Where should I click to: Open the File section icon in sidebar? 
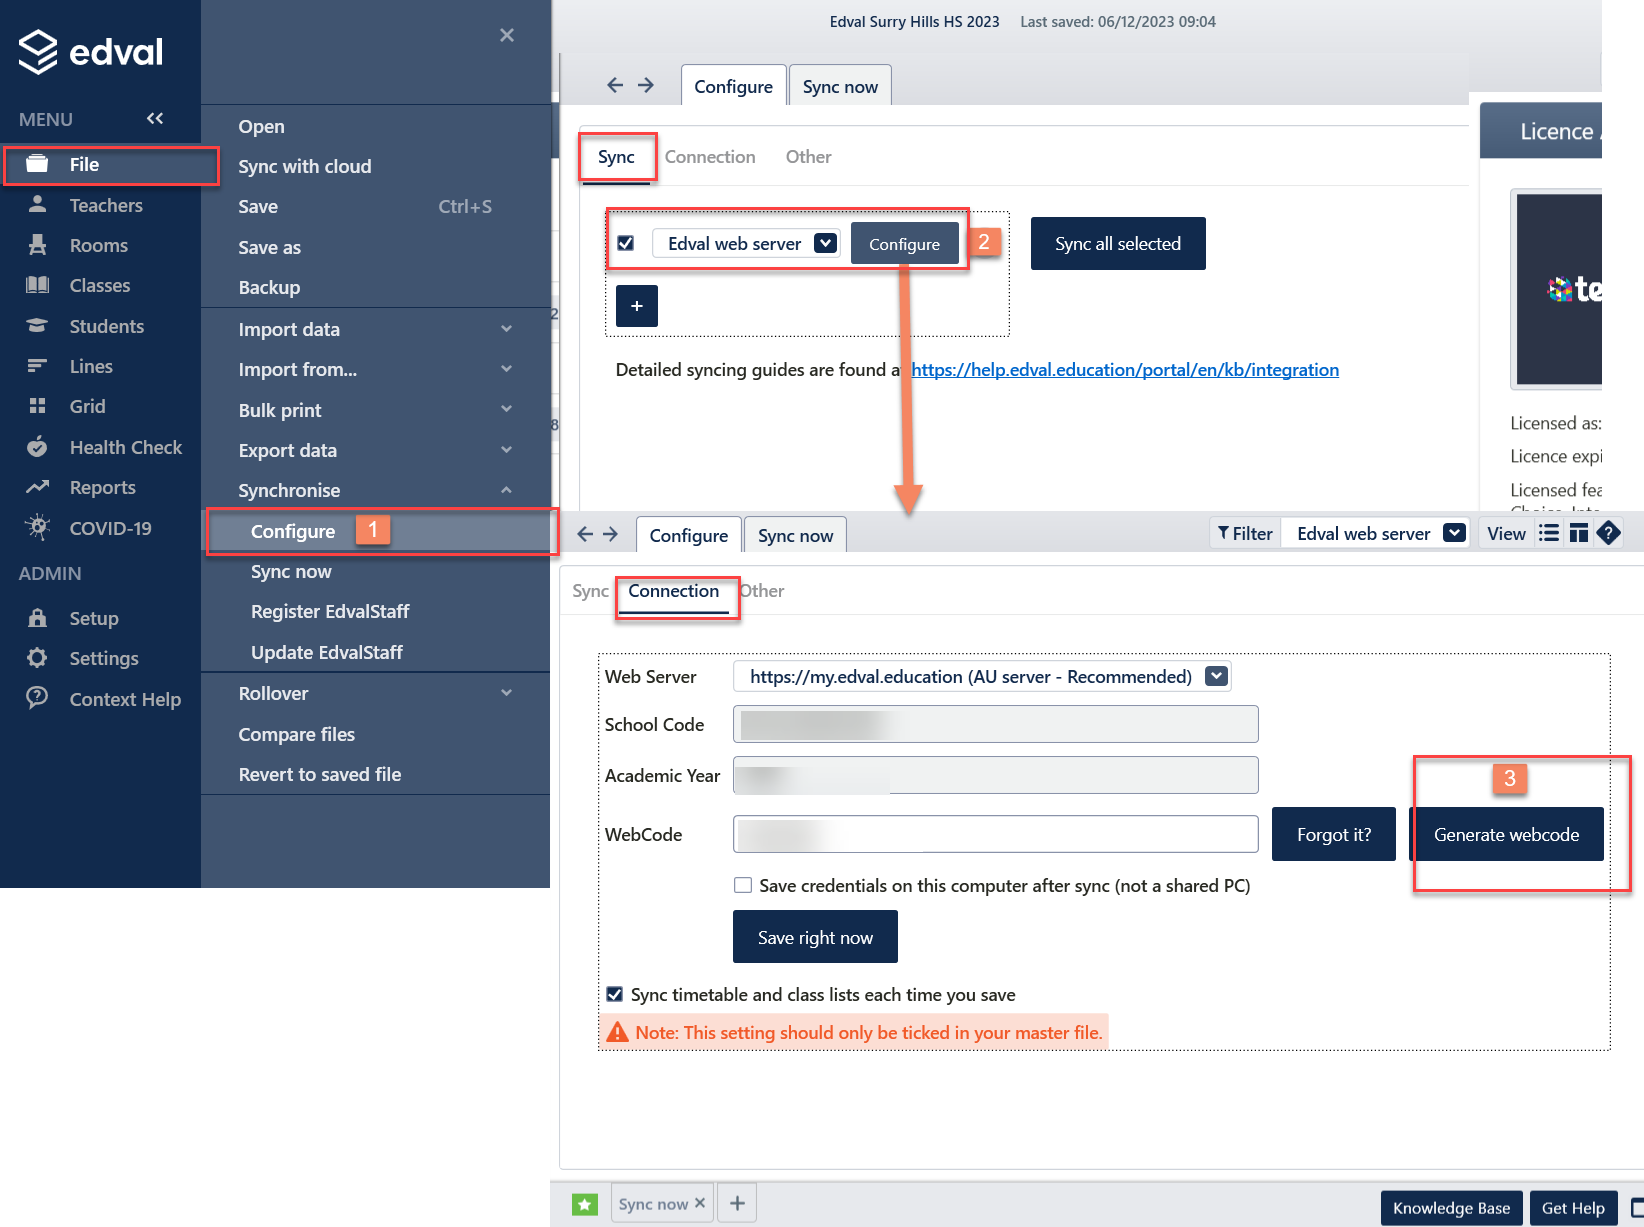[37, 164]
